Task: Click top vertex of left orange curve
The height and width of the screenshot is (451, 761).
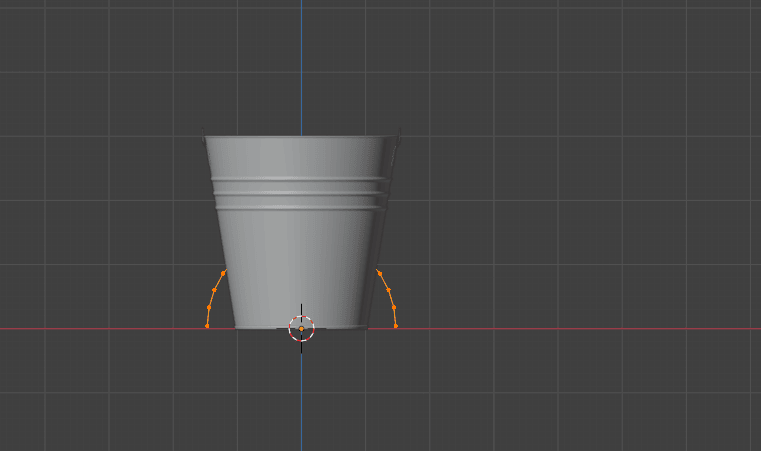Action: pyautogui.click(x=223, y=272)
